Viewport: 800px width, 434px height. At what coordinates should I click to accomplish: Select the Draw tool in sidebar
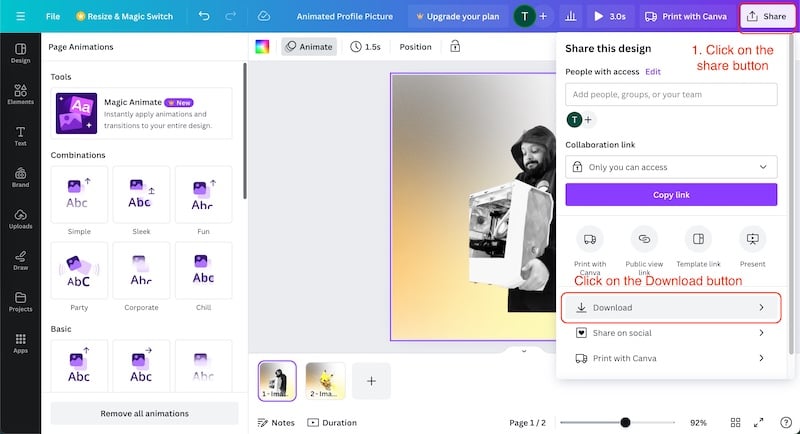coord(20,260)
